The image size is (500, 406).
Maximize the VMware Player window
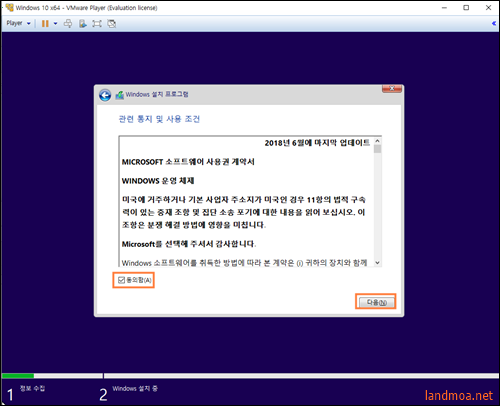click(x=466, y=8)
